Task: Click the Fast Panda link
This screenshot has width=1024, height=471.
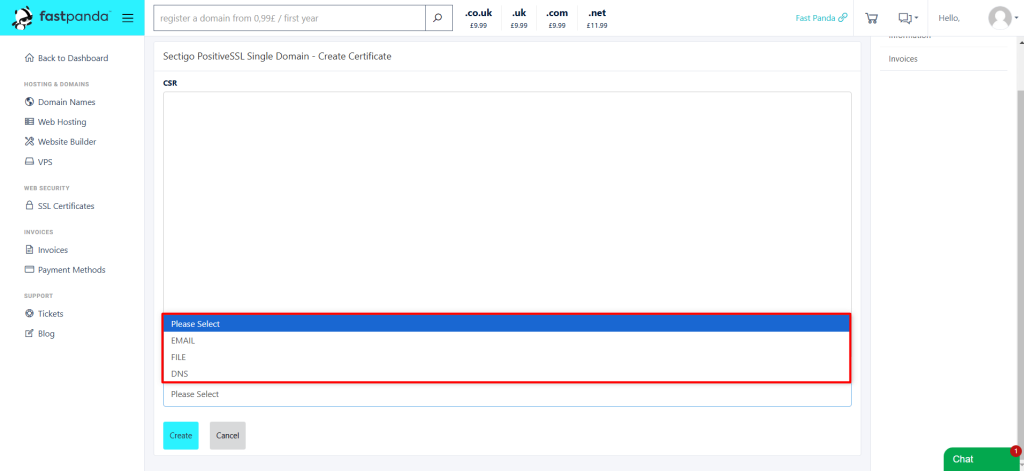Action: pyautogui.click(x=821, y=18)
